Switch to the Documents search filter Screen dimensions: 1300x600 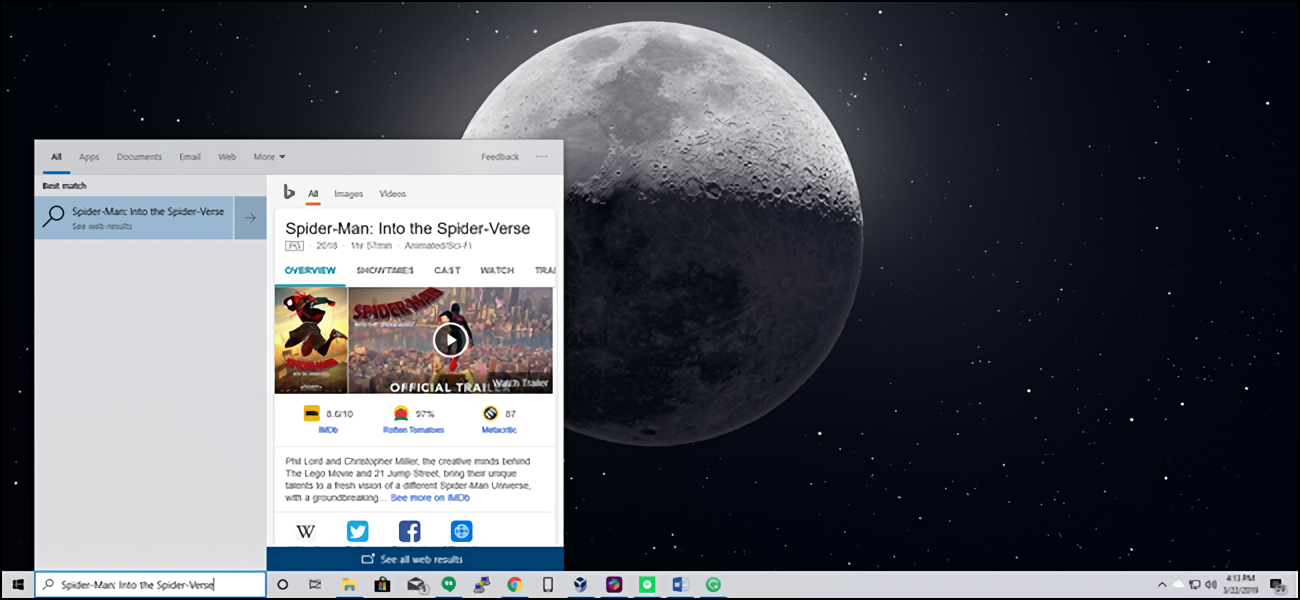[x=139, y=157]
